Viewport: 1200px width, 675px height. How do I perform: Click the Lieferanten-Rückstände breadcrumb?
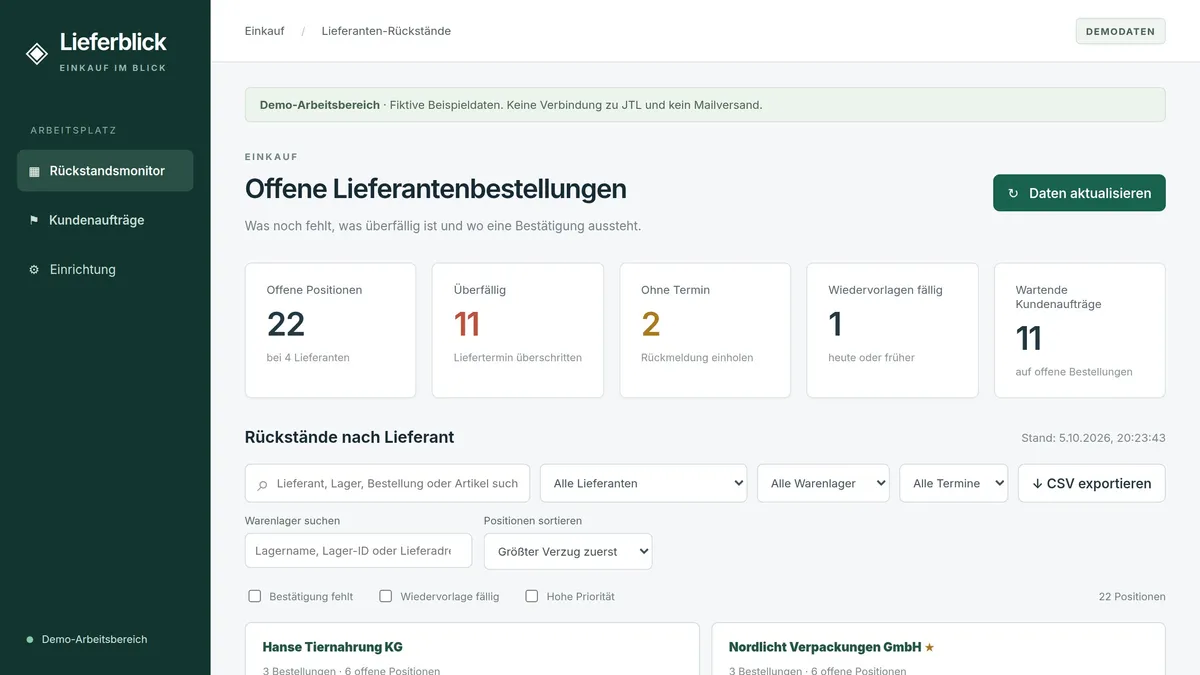coord(386,31)
